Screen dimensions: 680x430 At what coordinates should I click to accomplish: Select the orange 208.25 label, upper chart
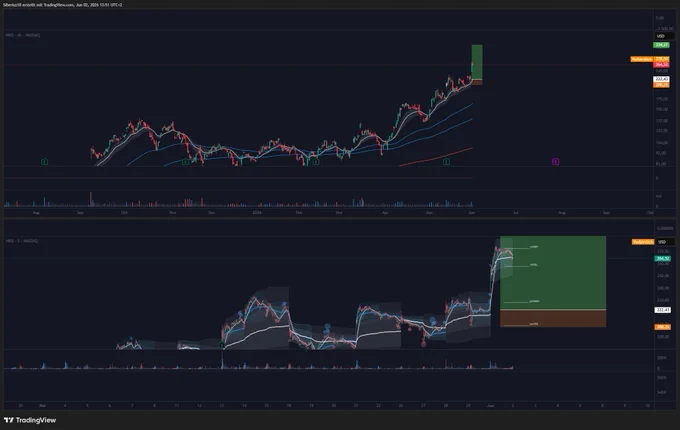661,85
